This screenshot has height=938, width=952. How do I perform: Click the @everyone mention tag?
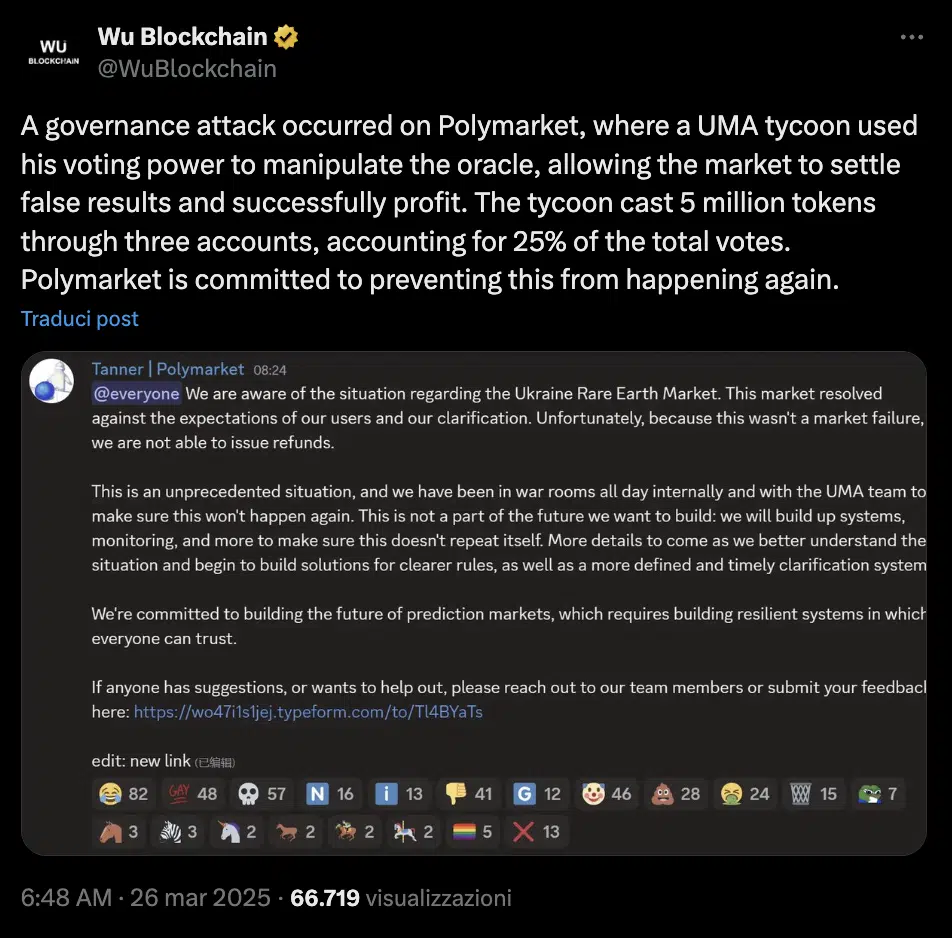coord(136,394)
